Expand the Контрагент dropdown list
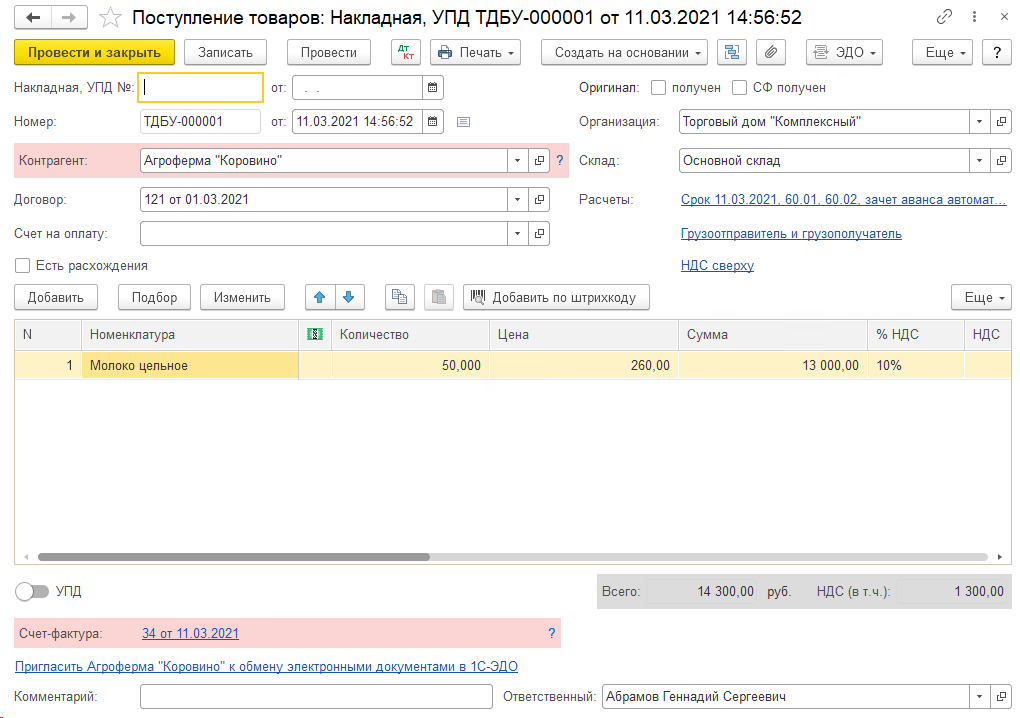1020x718 pixels. click(x=517, y=160)
